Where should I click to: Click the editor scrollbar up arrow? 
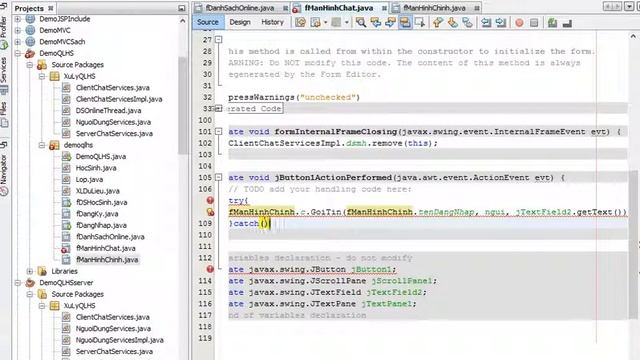click(x=633, y=36)
